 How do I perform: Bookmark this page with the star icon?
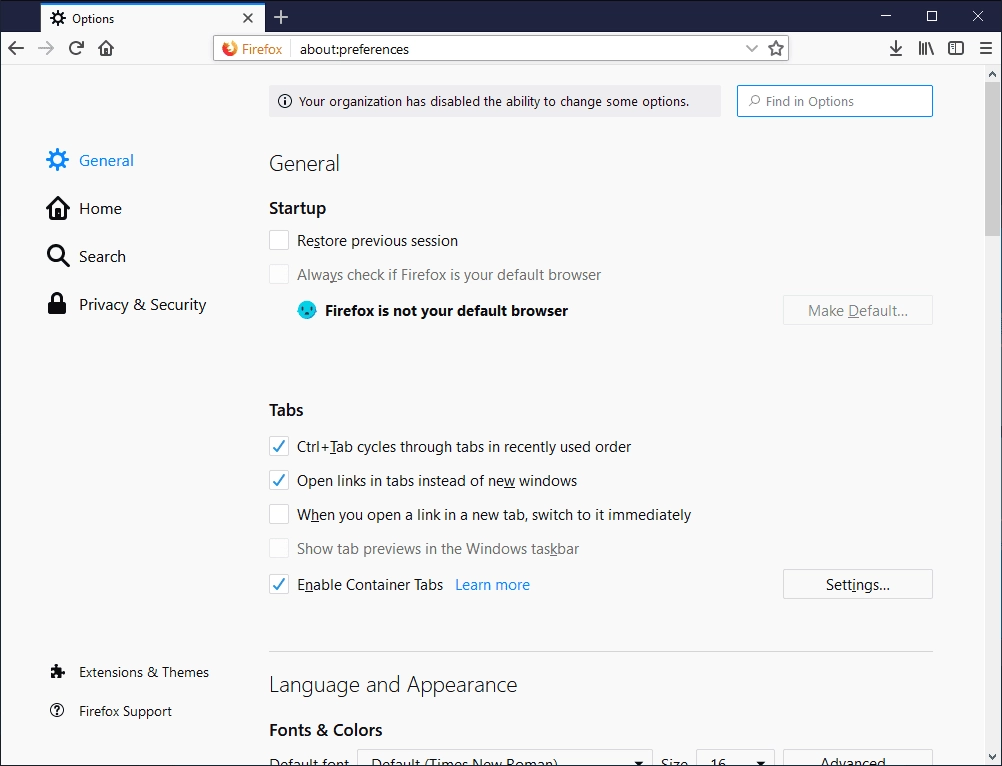point(776,49)
